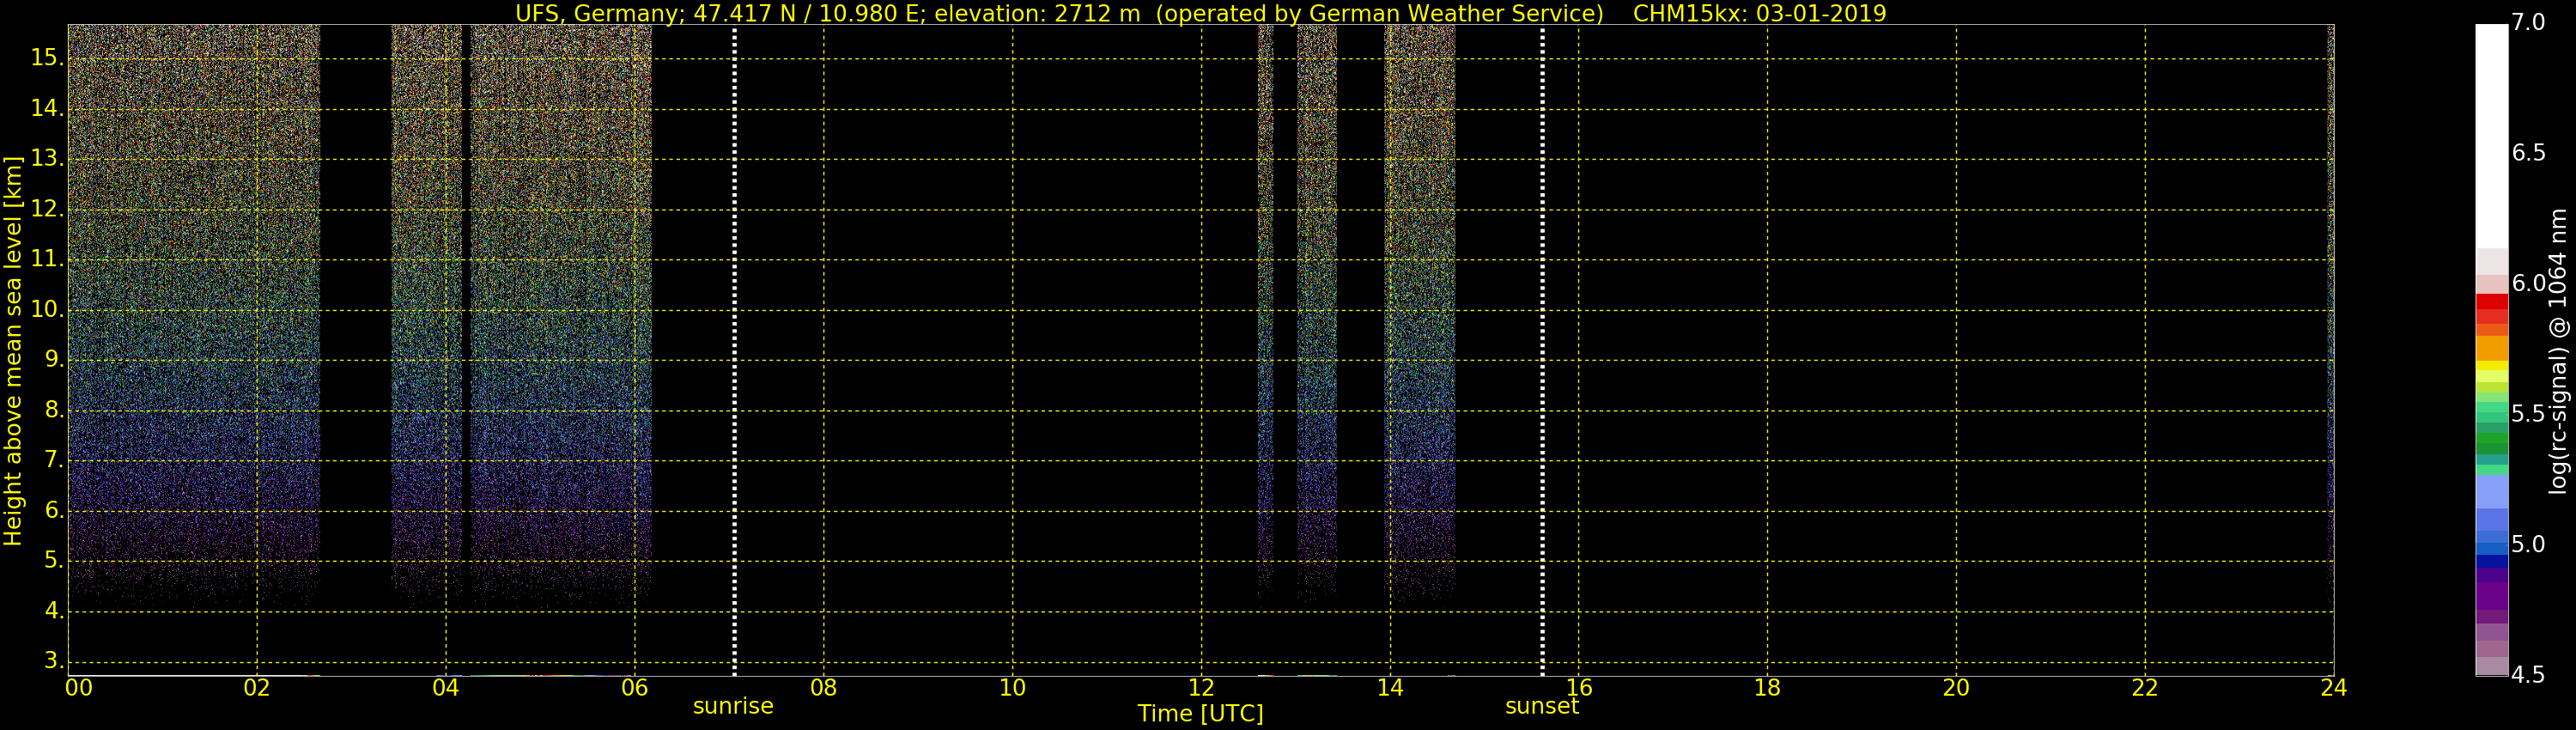Click the x-axis tick label '02'
This screenshot has width=2576, height=730.
(257, 688)
